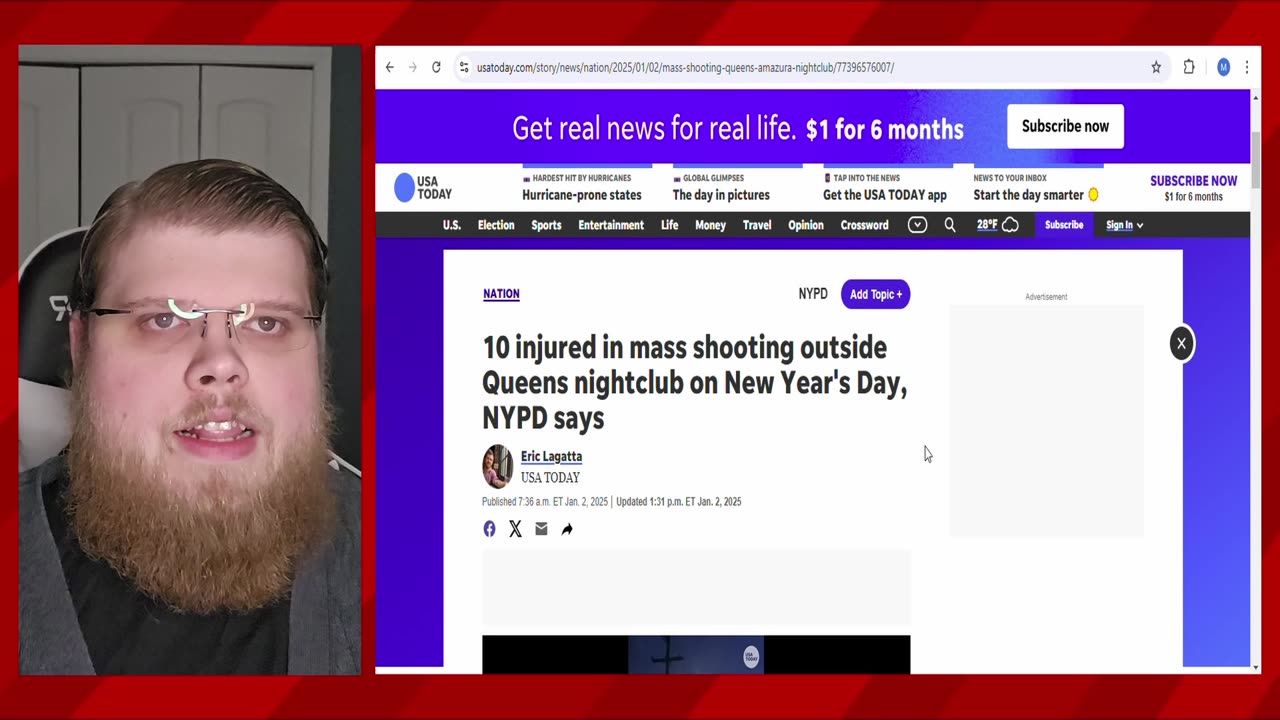The height and width of the screenshot is (720, 1280).
Task: Expand more sections circle chevron icon
Action: (x=917, y=225)
